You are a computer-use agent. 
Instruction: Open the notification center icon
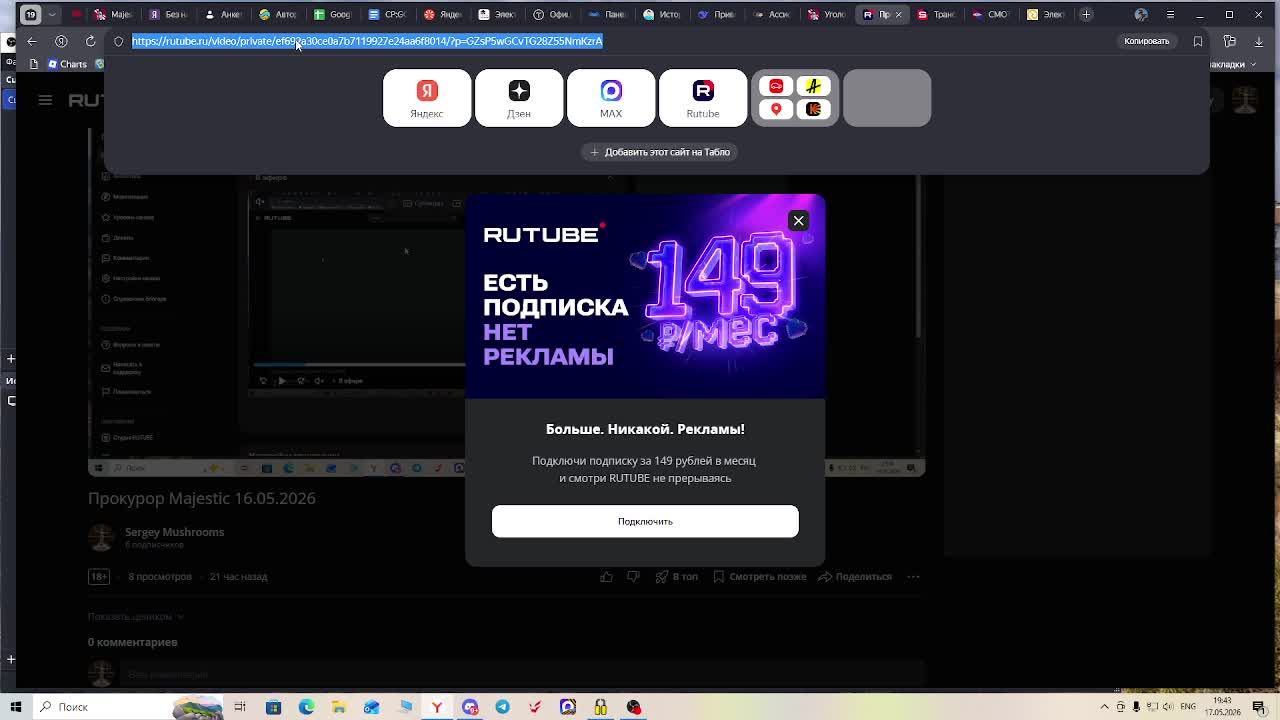pyautogui.click(x=1259, y=707)
